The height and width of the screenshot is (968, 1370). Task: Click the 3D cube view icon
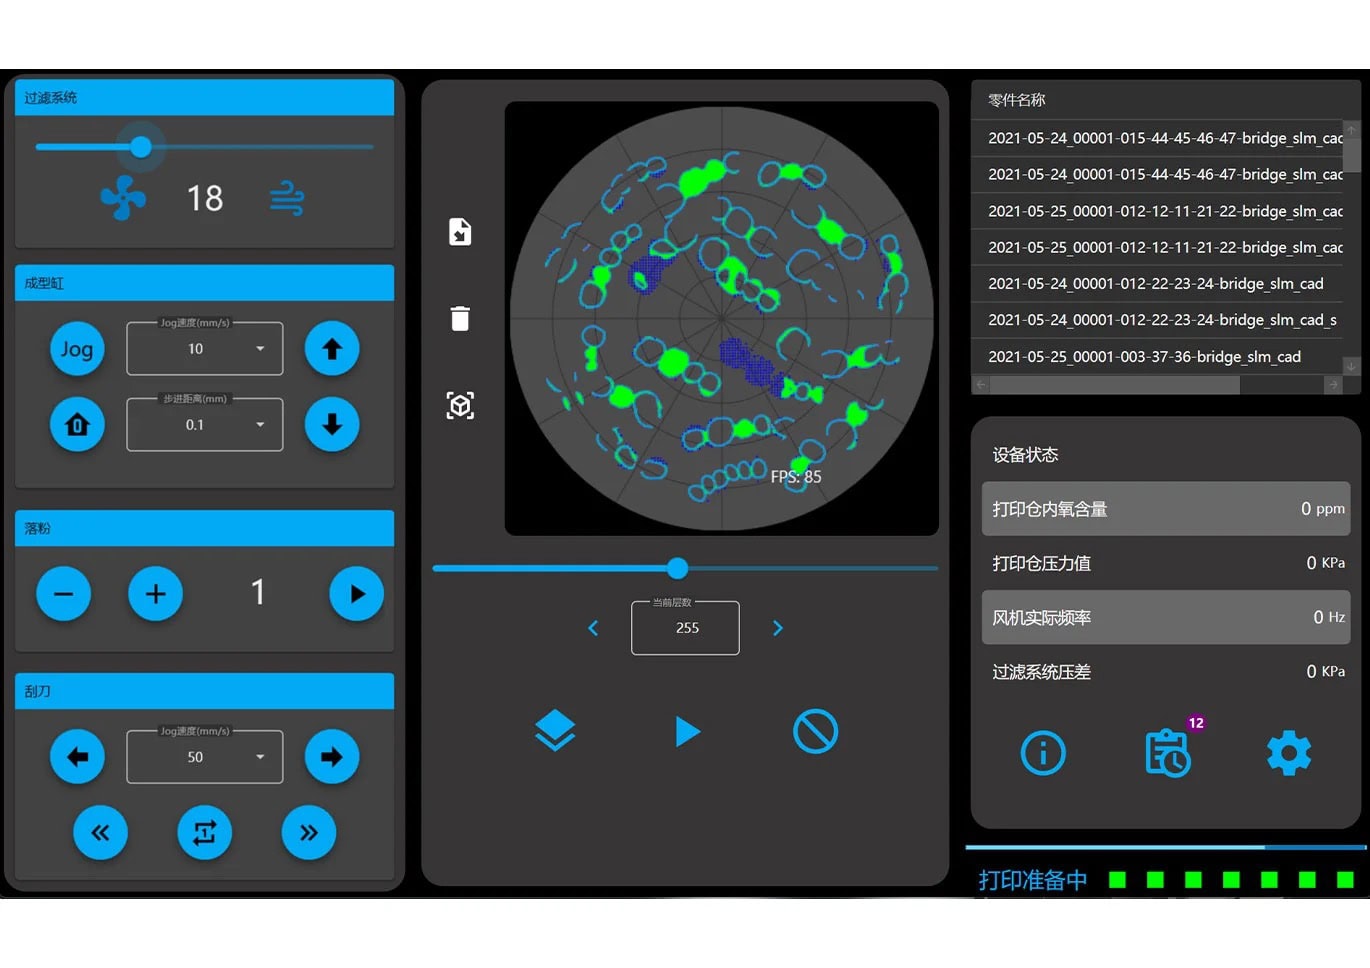tap(460, 406)
